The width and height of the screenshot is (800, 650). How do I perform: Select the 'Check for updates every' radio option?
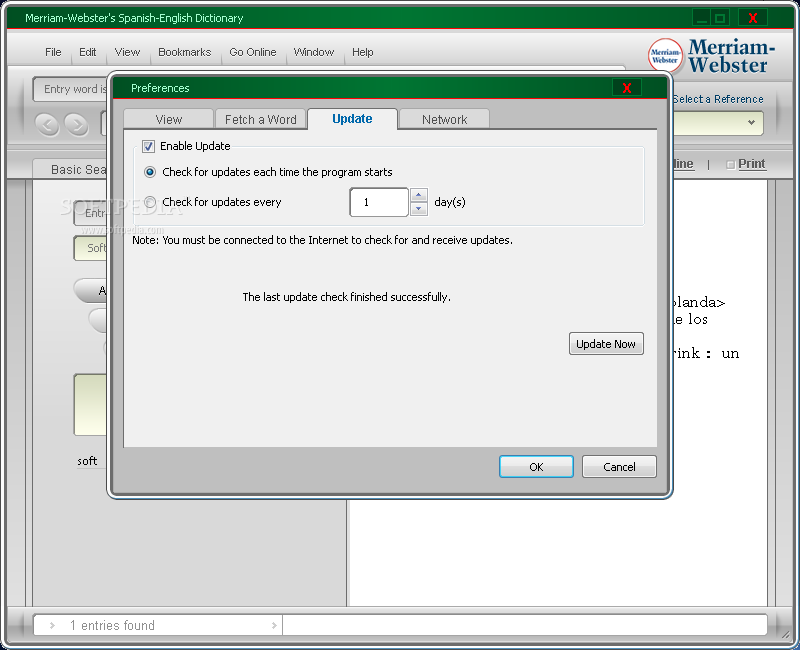coord(150,202)
